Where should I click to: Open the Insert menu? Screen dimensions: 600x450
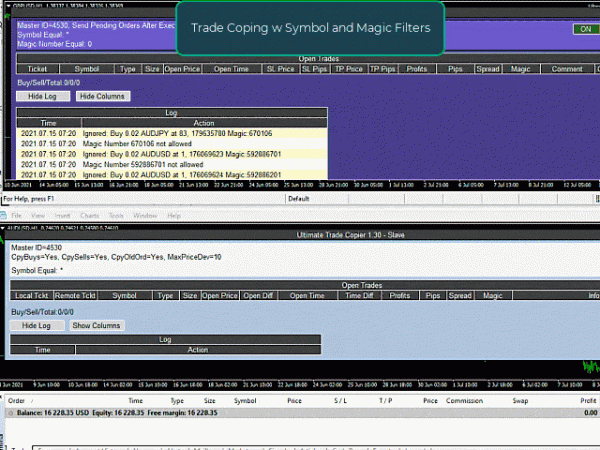coord(62,215)
